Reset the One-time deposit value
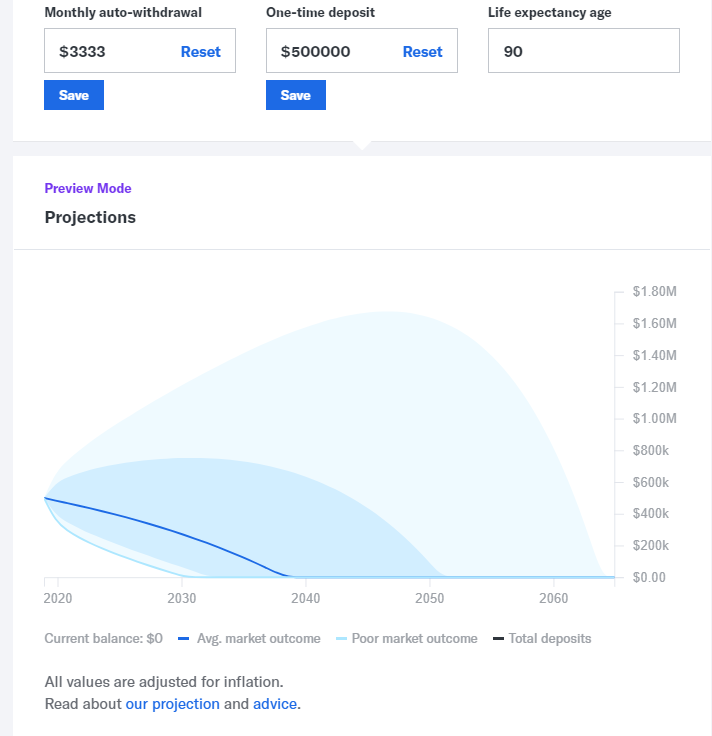Screen dimensions: 712x736 click(422, 51)
